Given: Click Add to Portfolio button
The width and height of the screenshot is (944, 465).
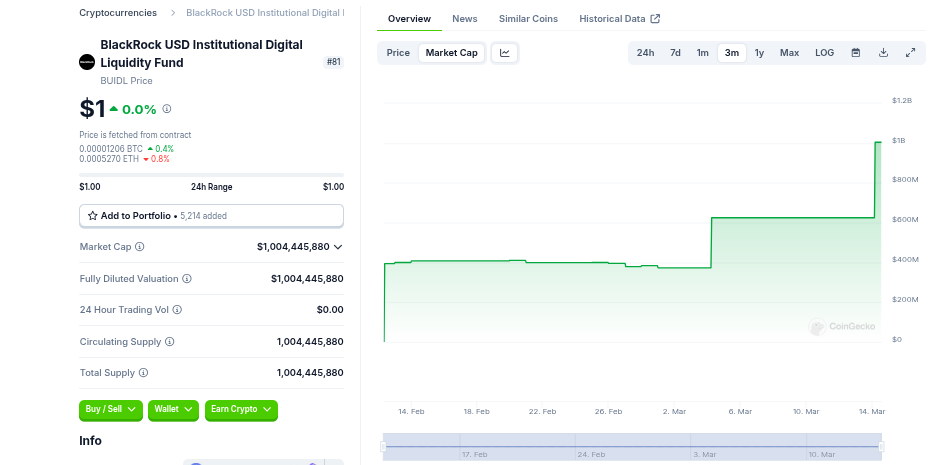Looking at the screenshot, I should (211, 216).
